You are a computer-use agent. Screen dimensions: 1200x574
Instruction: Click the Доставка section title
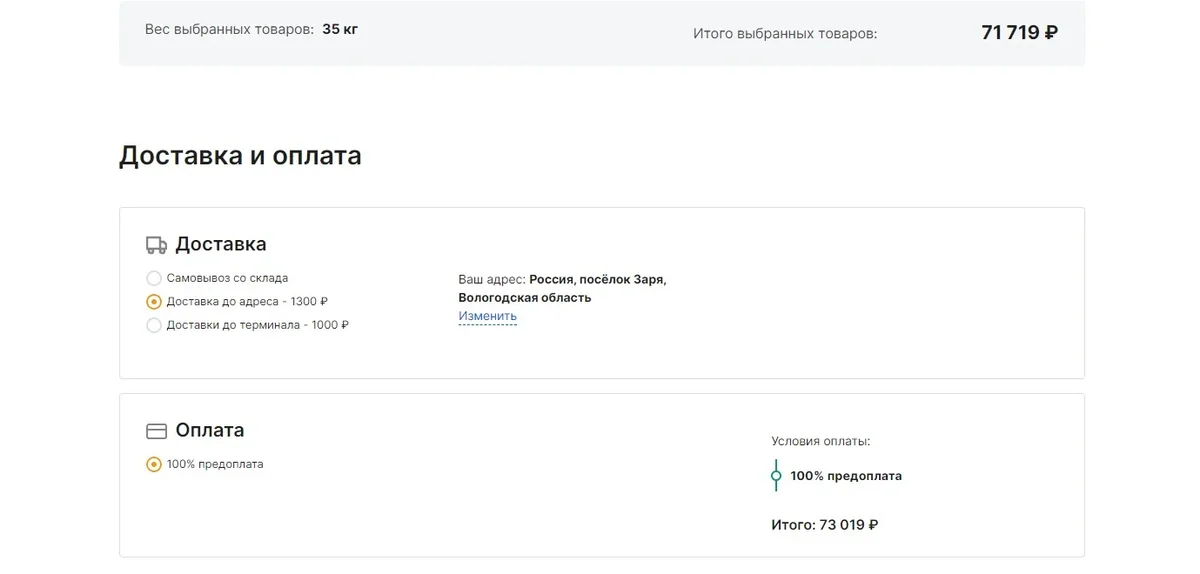220,245
